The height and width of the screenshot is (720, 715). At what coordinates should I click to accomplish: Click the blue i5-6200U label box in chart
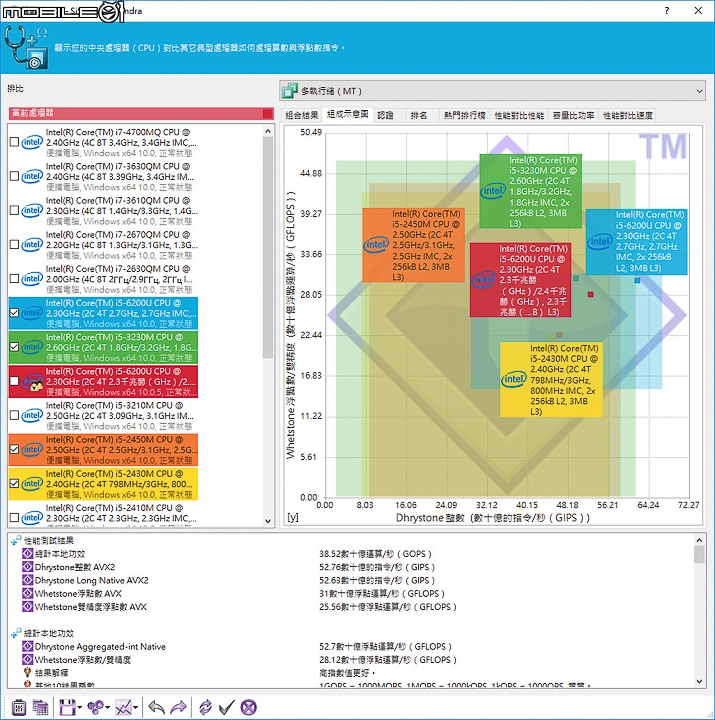point(636,242)
